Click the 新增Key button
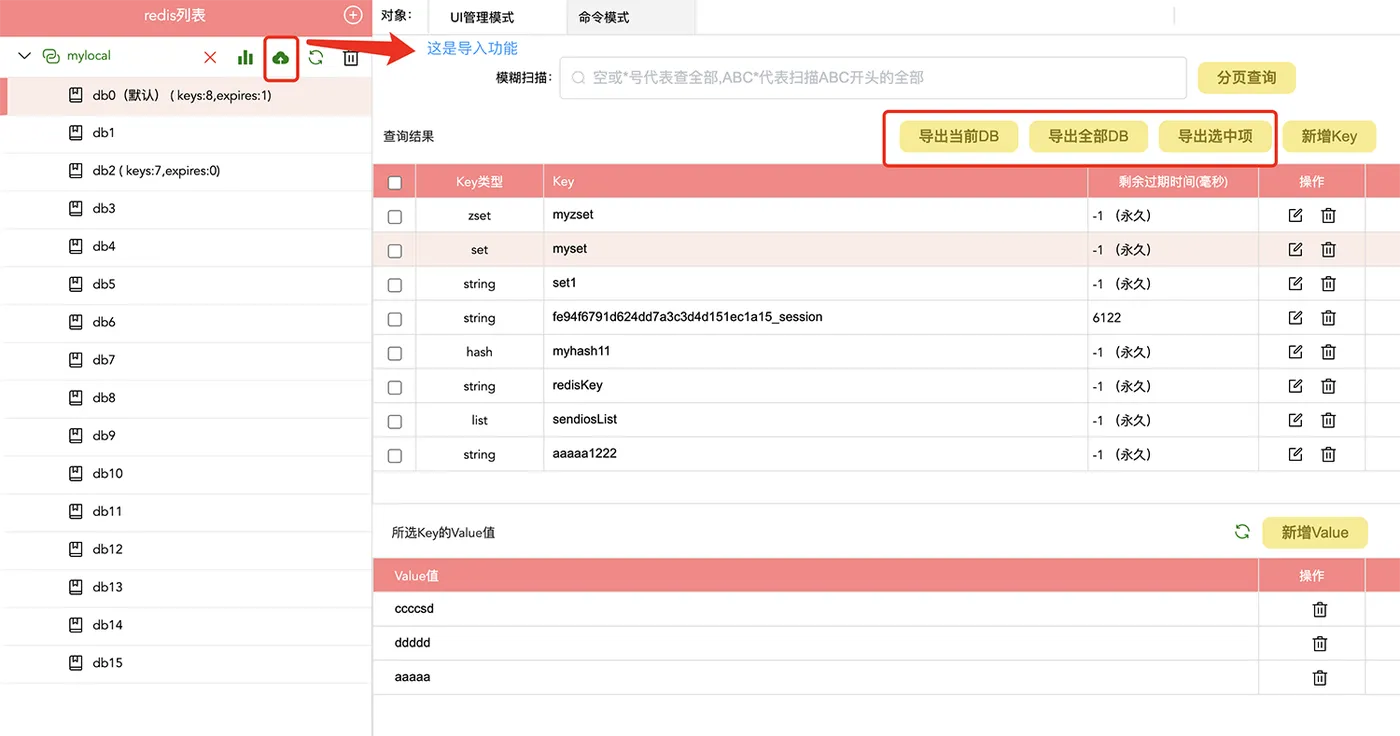 pos(1329,136)
